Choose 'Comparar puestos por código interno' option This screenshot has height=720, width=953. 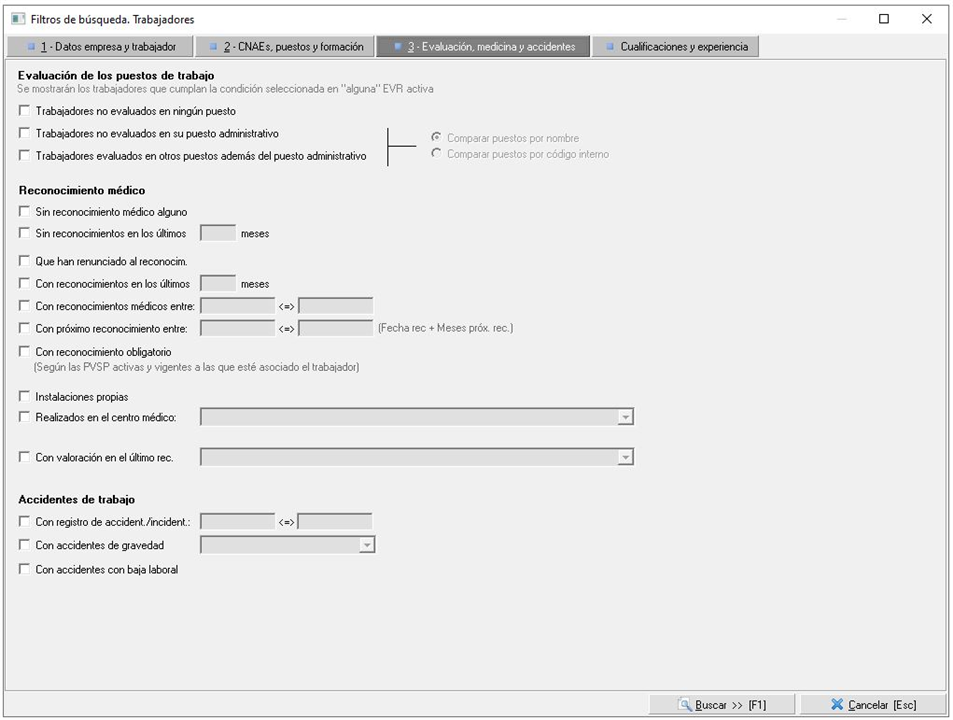436,153
